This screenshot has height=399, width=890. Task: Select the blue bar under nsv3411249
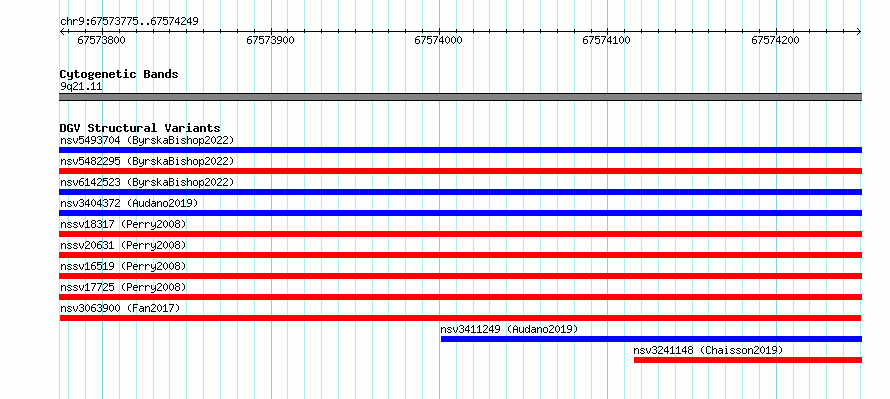coord(651,339)
